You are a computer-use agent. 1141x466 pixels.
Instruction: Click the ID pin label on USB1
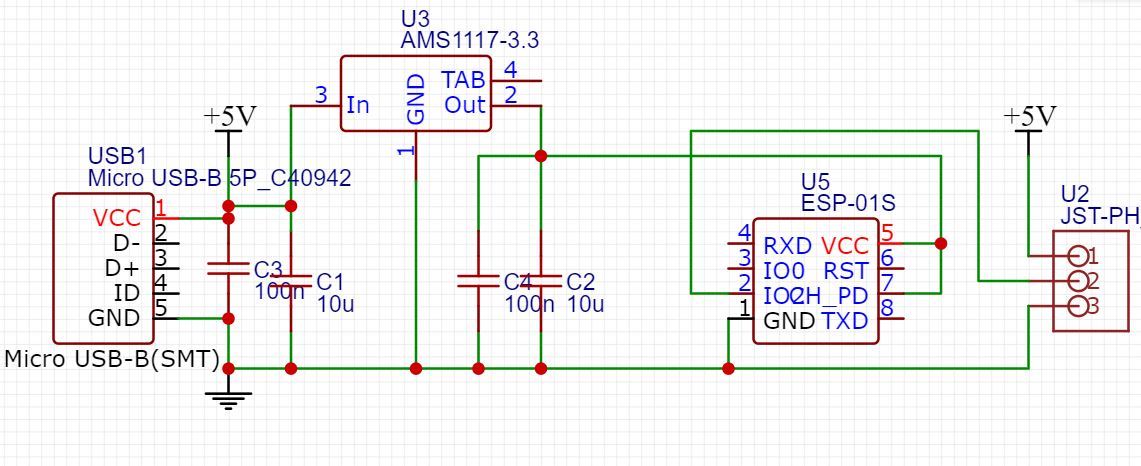click(127, 293)
